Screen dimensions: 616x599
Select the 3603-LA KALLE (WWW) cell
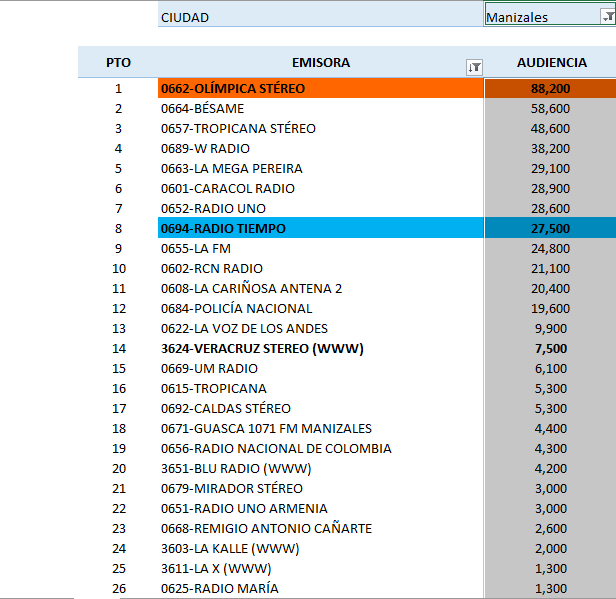tap(321, 549)
